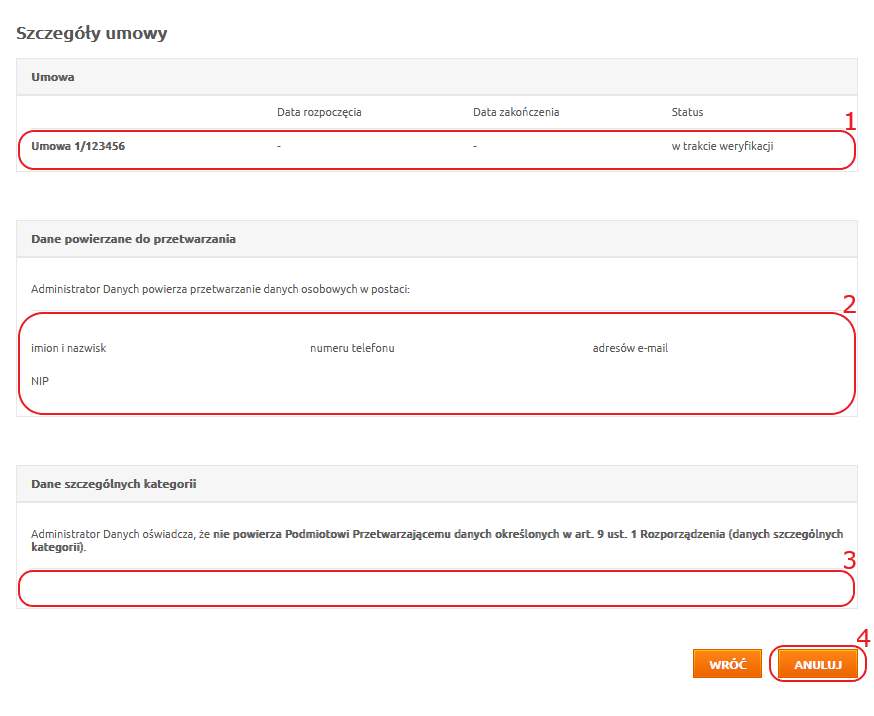874x716 pixels.
Task: Click the empty highlighted box under special categories
Action: click(436, 588)
